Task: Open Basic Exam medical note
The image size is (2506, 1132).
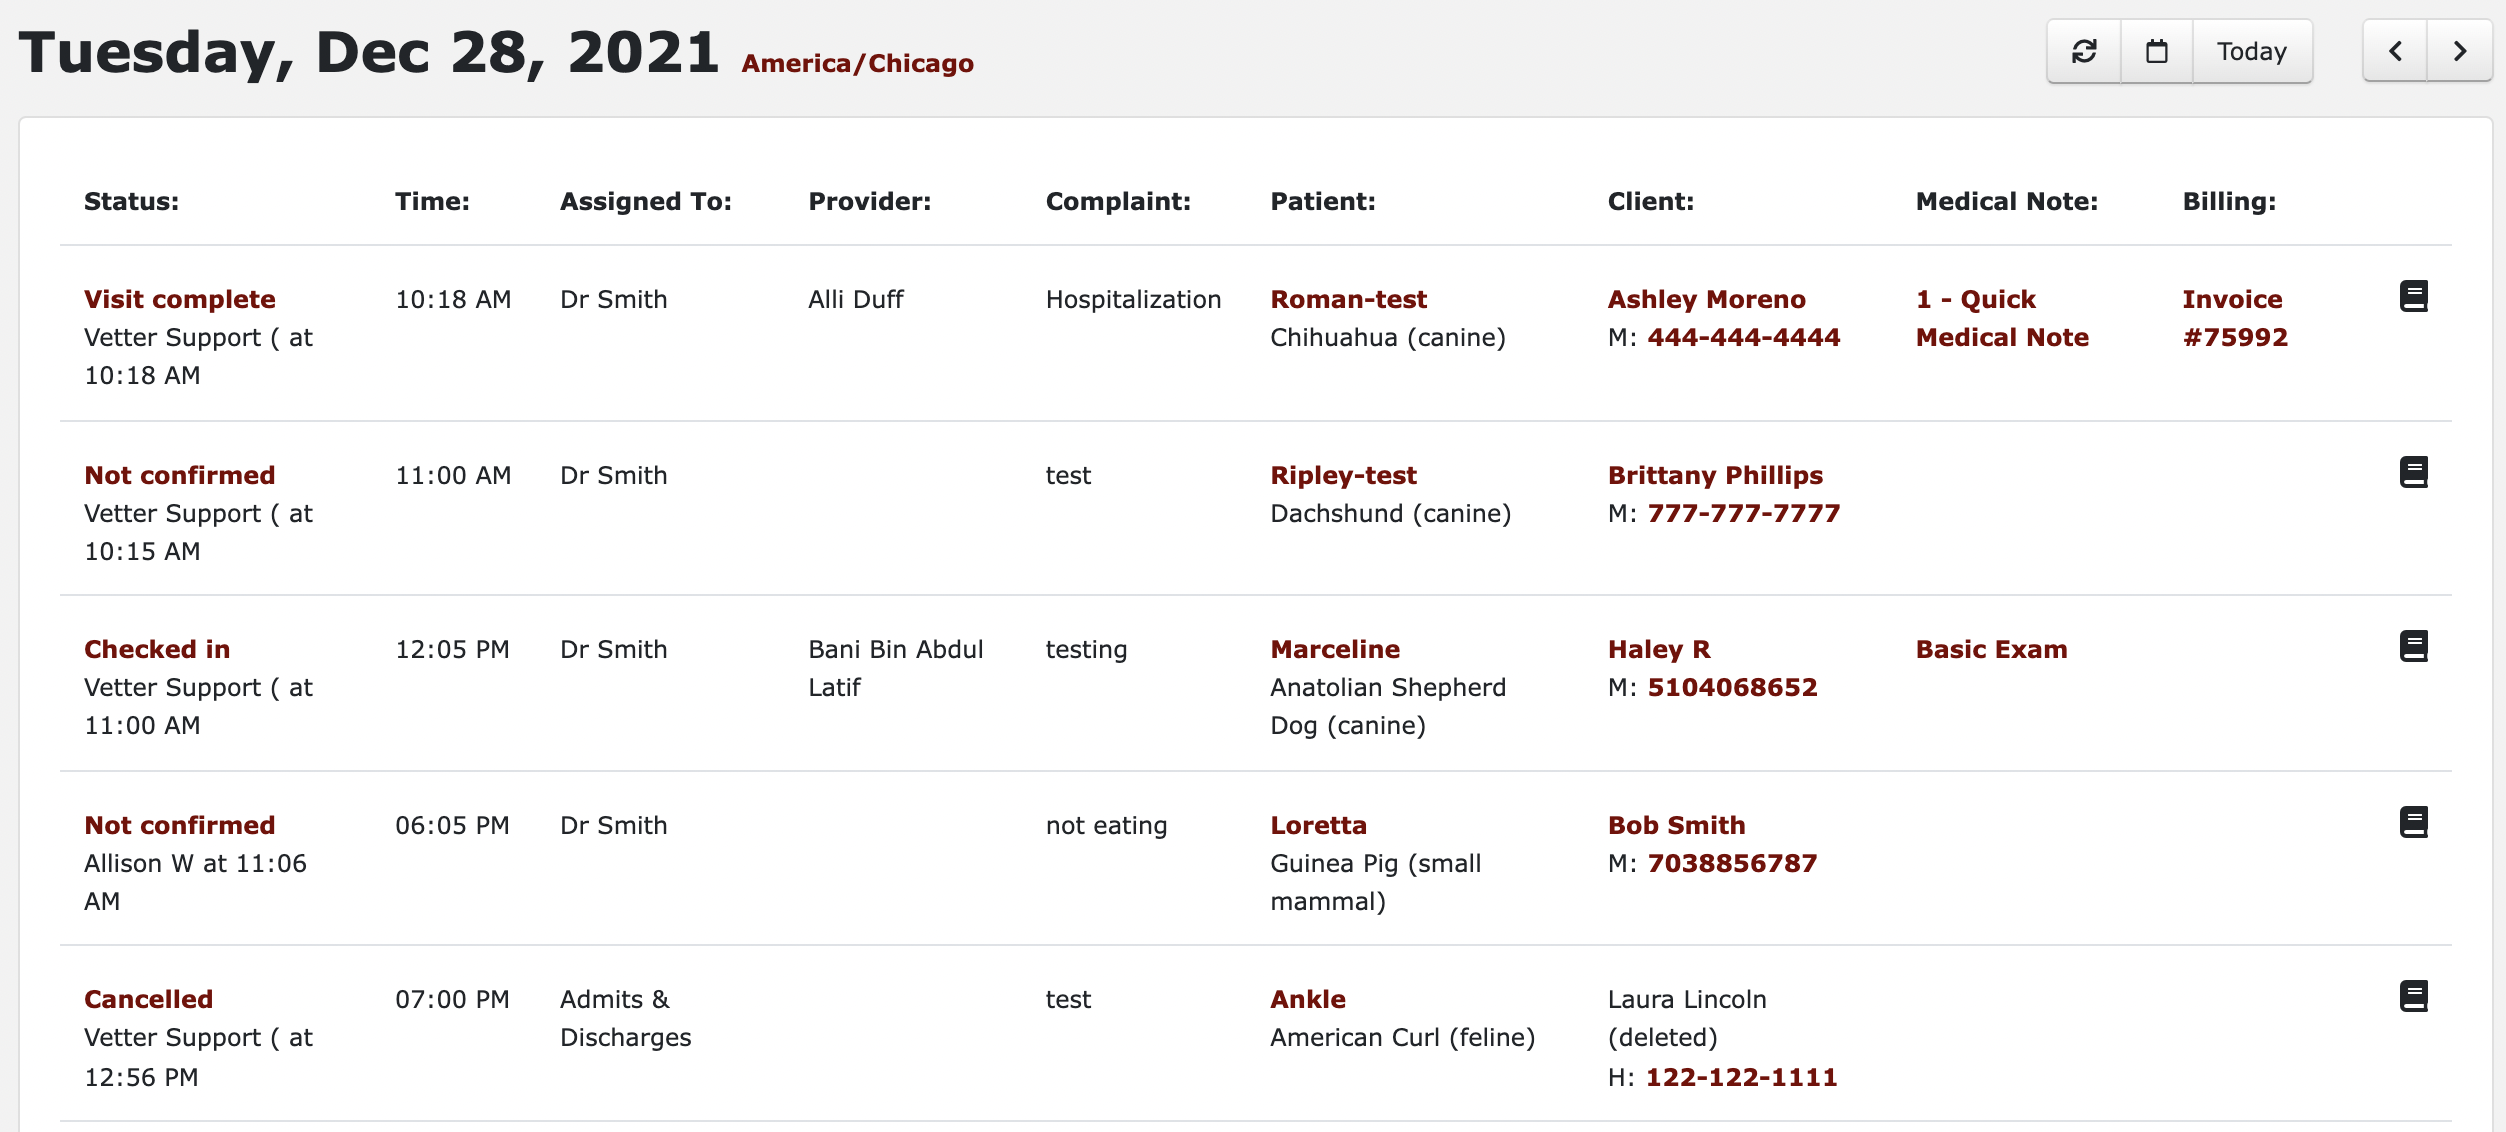Action: [1991, 649]
